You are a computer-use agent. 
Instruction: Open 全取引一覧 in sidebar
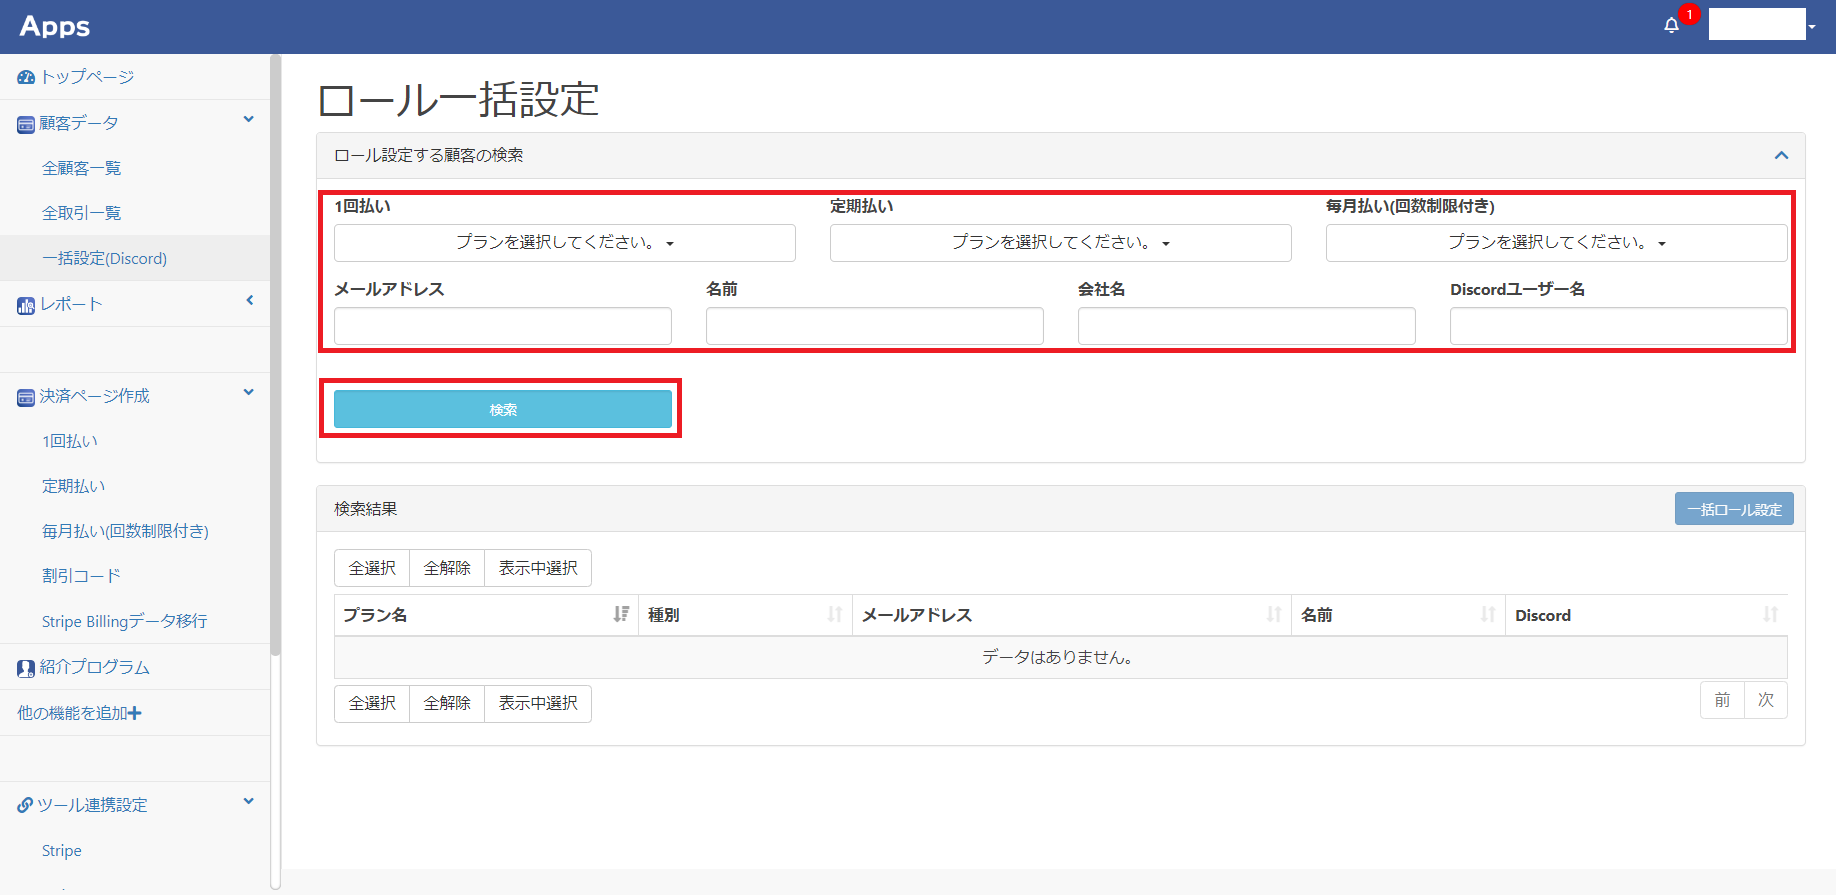coord(81,213)
